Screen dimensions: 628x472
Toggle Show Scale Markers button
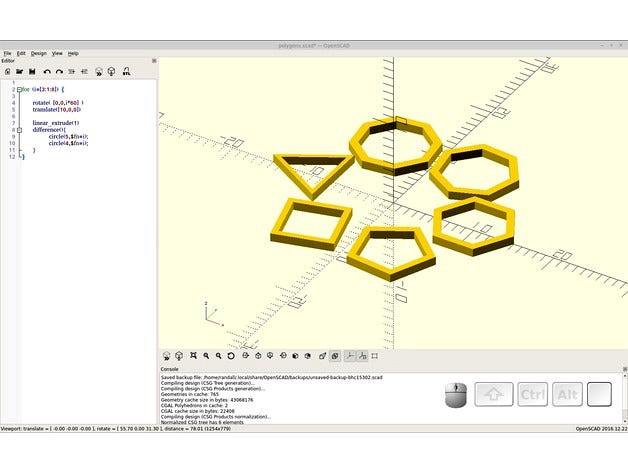point(362,356)
